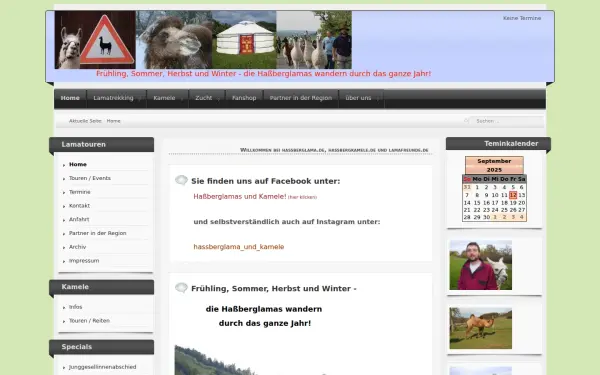Click the Teminkalender panel header
Screen dimensions: 600x375
pos(499,144)
